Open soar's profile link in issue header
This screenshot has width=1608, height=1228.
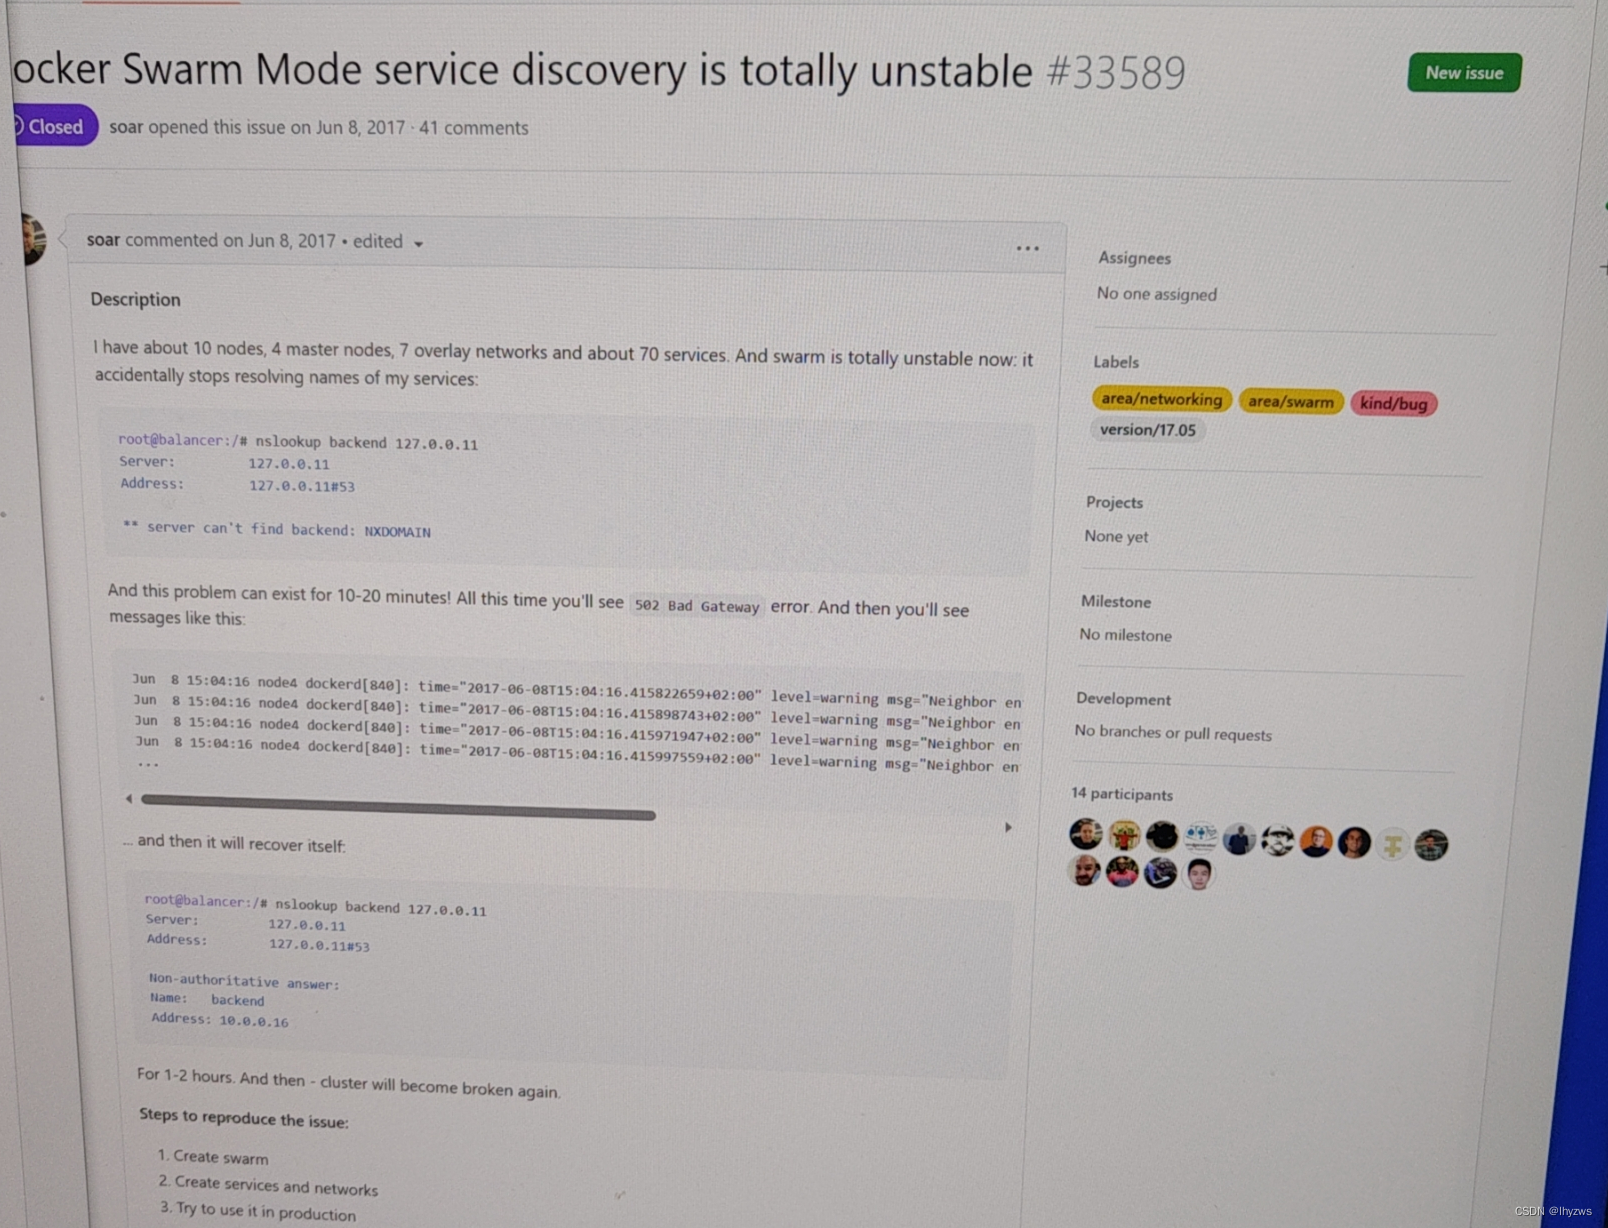tap(126, 127)
